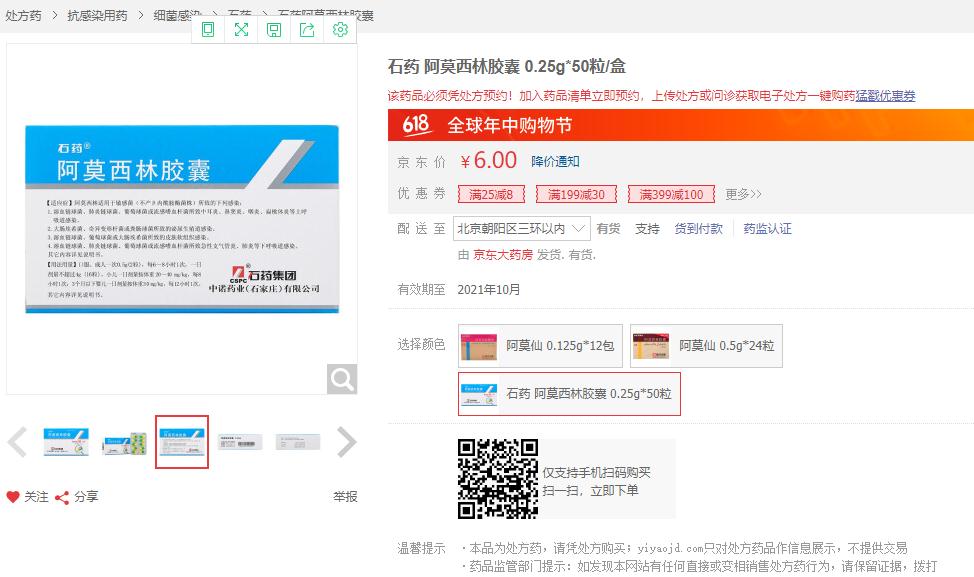Click the 分享 share icon
Image resolution: width=974 pixels, height=577 pixels.
(x=62, y=497)
